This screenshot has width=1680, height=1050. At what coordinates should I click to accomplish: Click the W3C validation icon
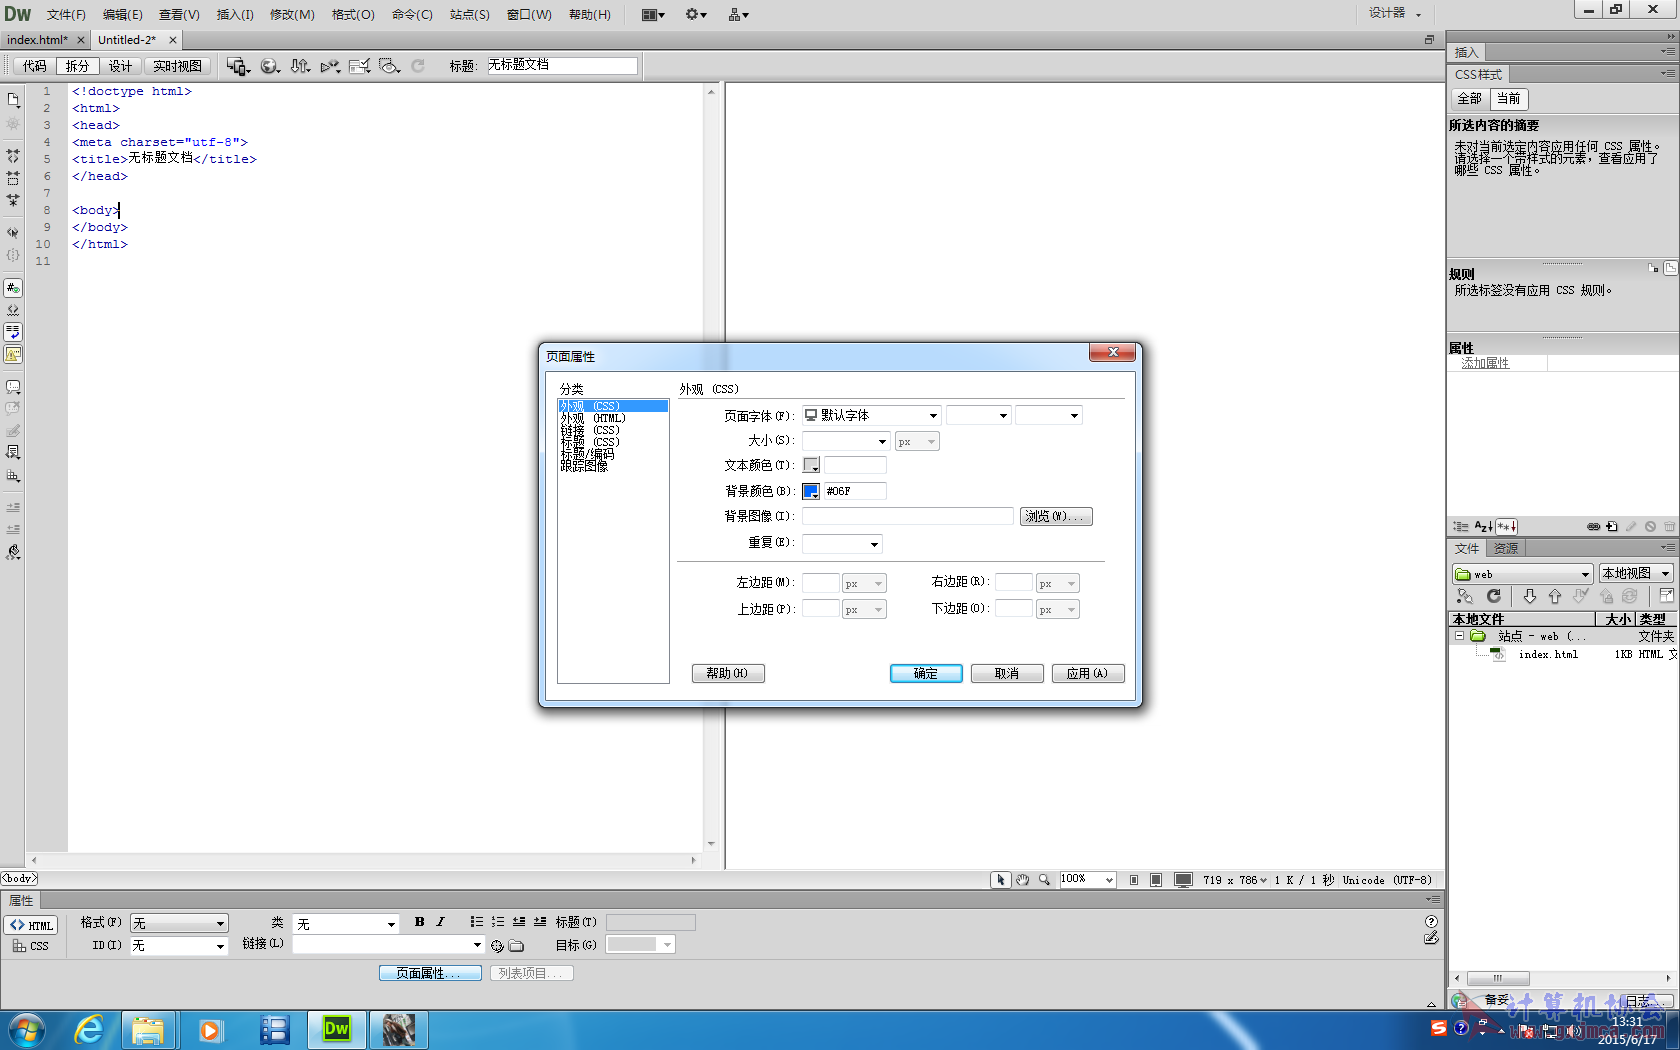(x=330, y=66)
